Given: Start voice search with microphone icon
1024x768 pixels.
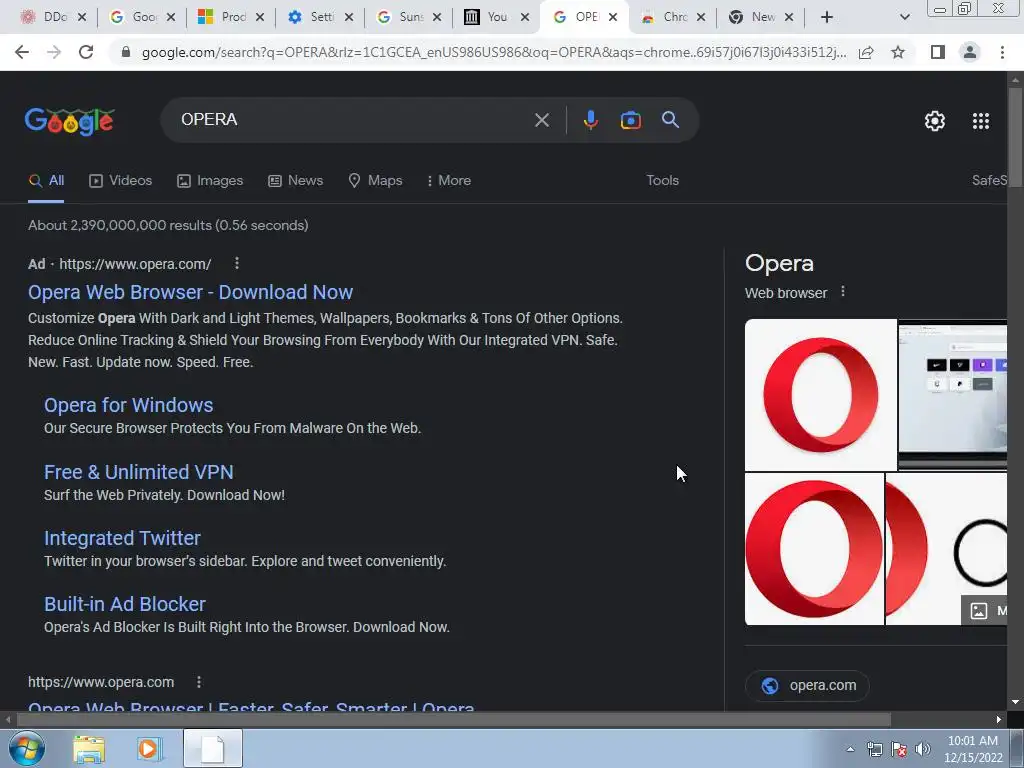Looking at the screenshot, I should click(590, 120).
